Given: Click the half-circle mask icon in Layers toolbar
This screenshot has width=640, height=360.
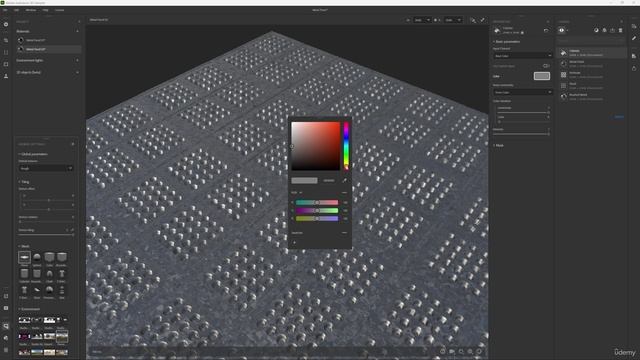Looking at the screenshot, I should [x=596, y=30].
